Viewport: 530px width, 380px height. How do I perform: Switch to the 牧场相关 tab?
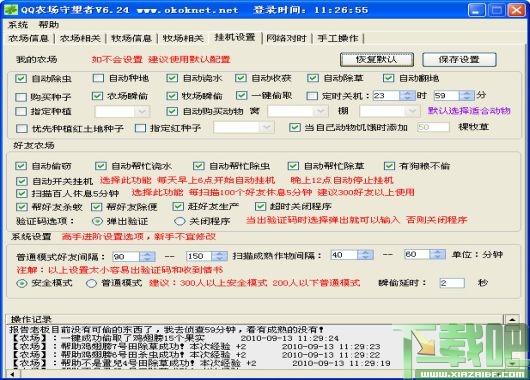click(x=183, y=39)
